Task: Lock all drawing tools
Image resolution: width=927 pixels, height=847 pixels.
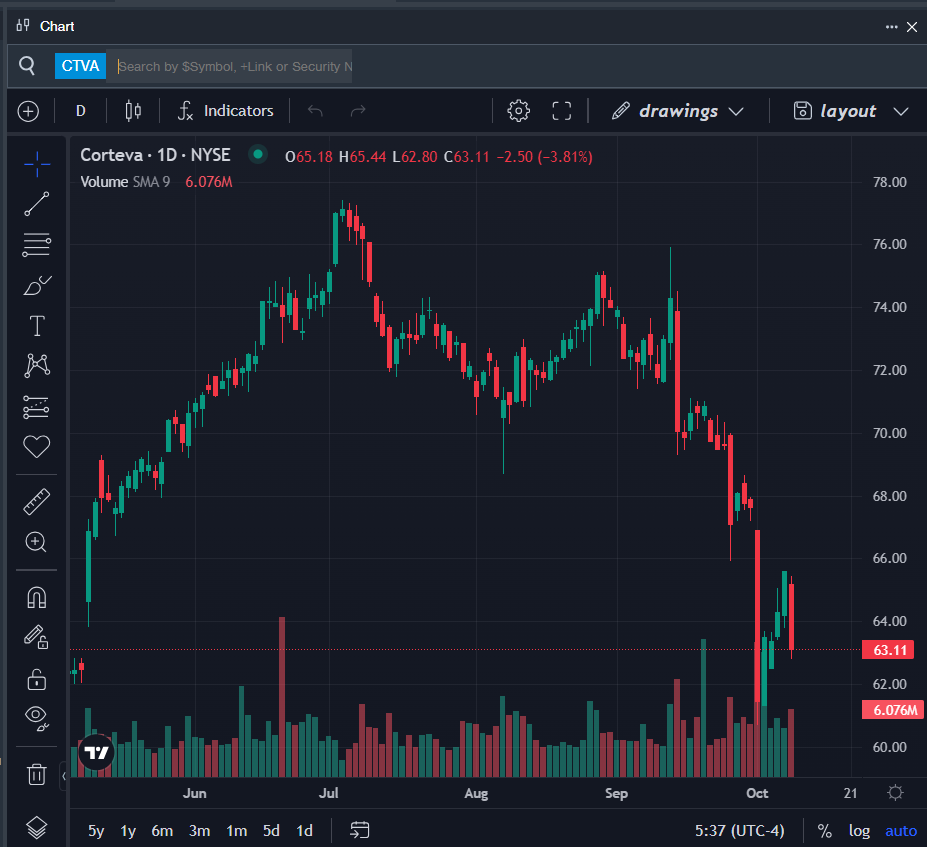Action: [x=37, y=680]
